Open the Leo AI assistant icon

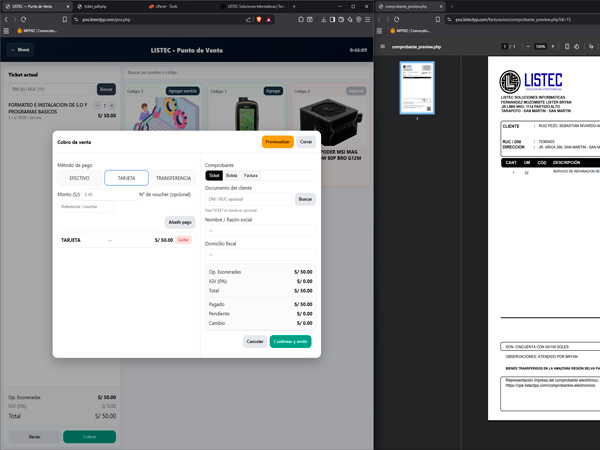pyautogui.click(x=350, y=19)
